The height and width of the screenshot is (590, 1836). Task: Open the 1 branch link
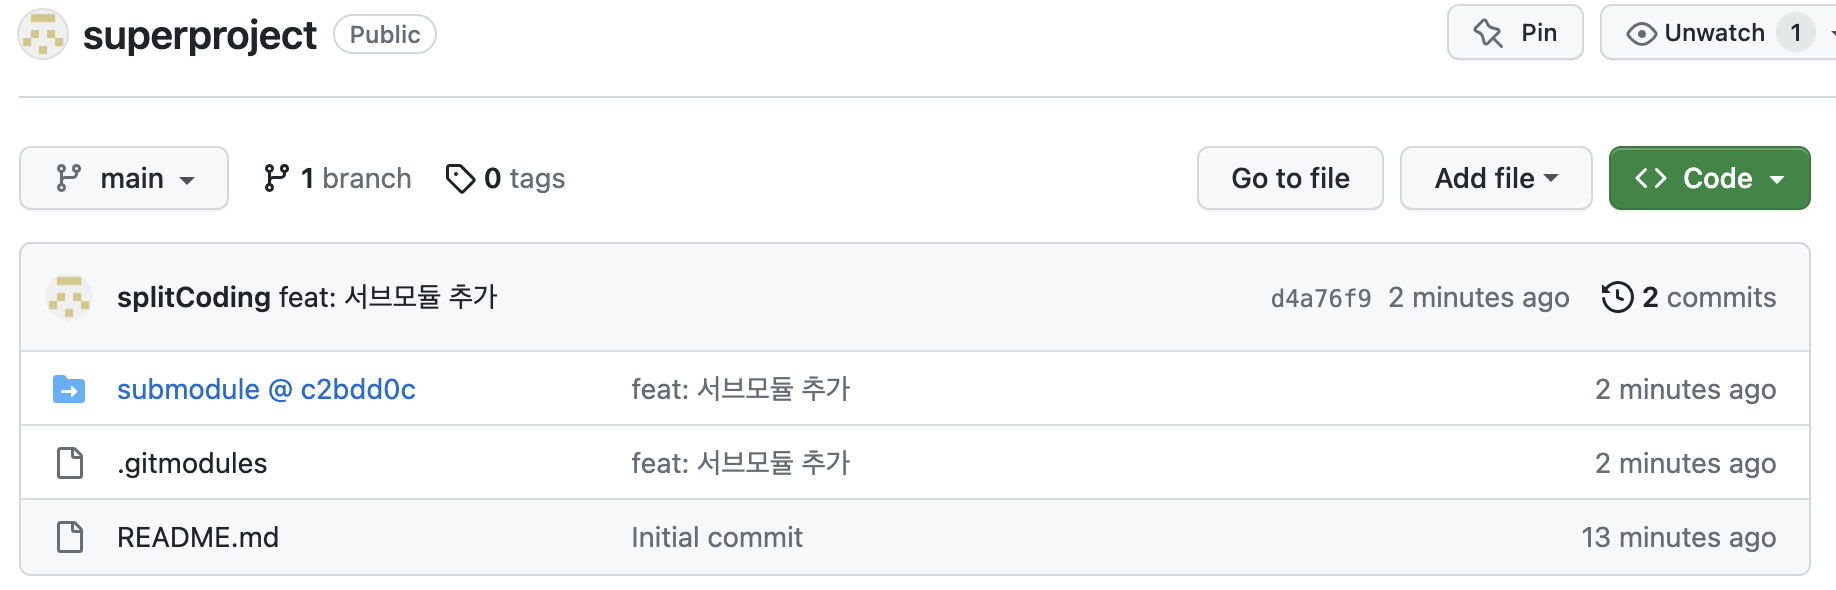click(337, 178)
